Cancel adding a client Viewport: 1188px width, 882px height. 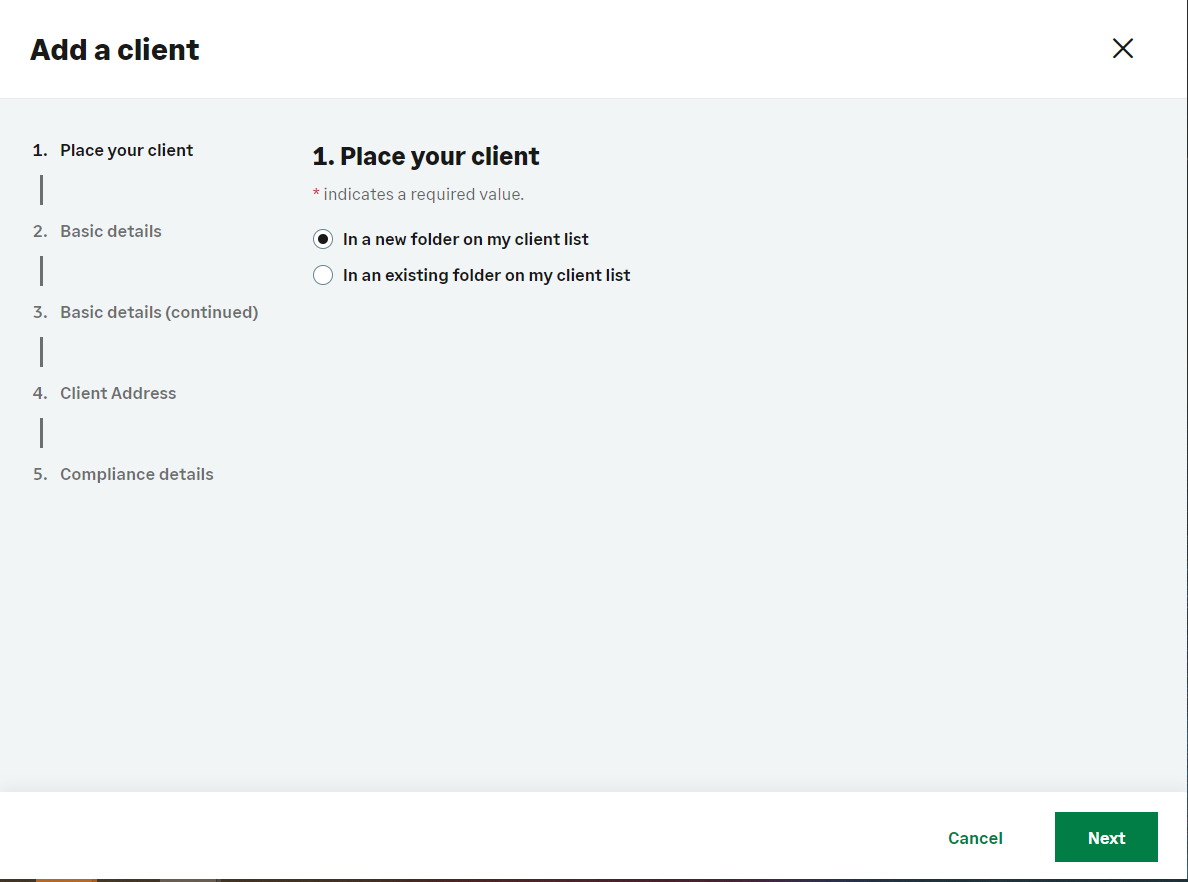point(974,838)
